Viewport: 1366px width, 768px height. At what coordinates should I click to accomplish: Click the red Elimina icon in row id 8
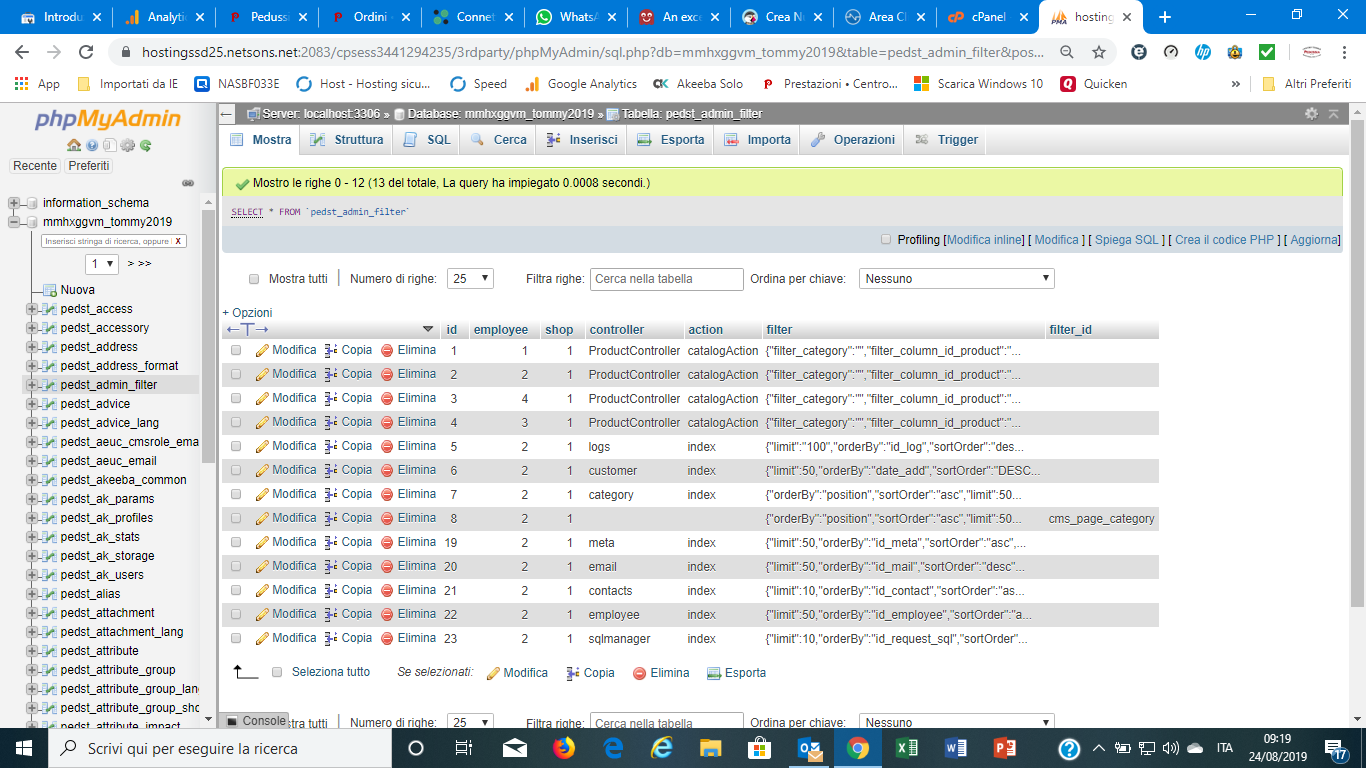[387, 518]
